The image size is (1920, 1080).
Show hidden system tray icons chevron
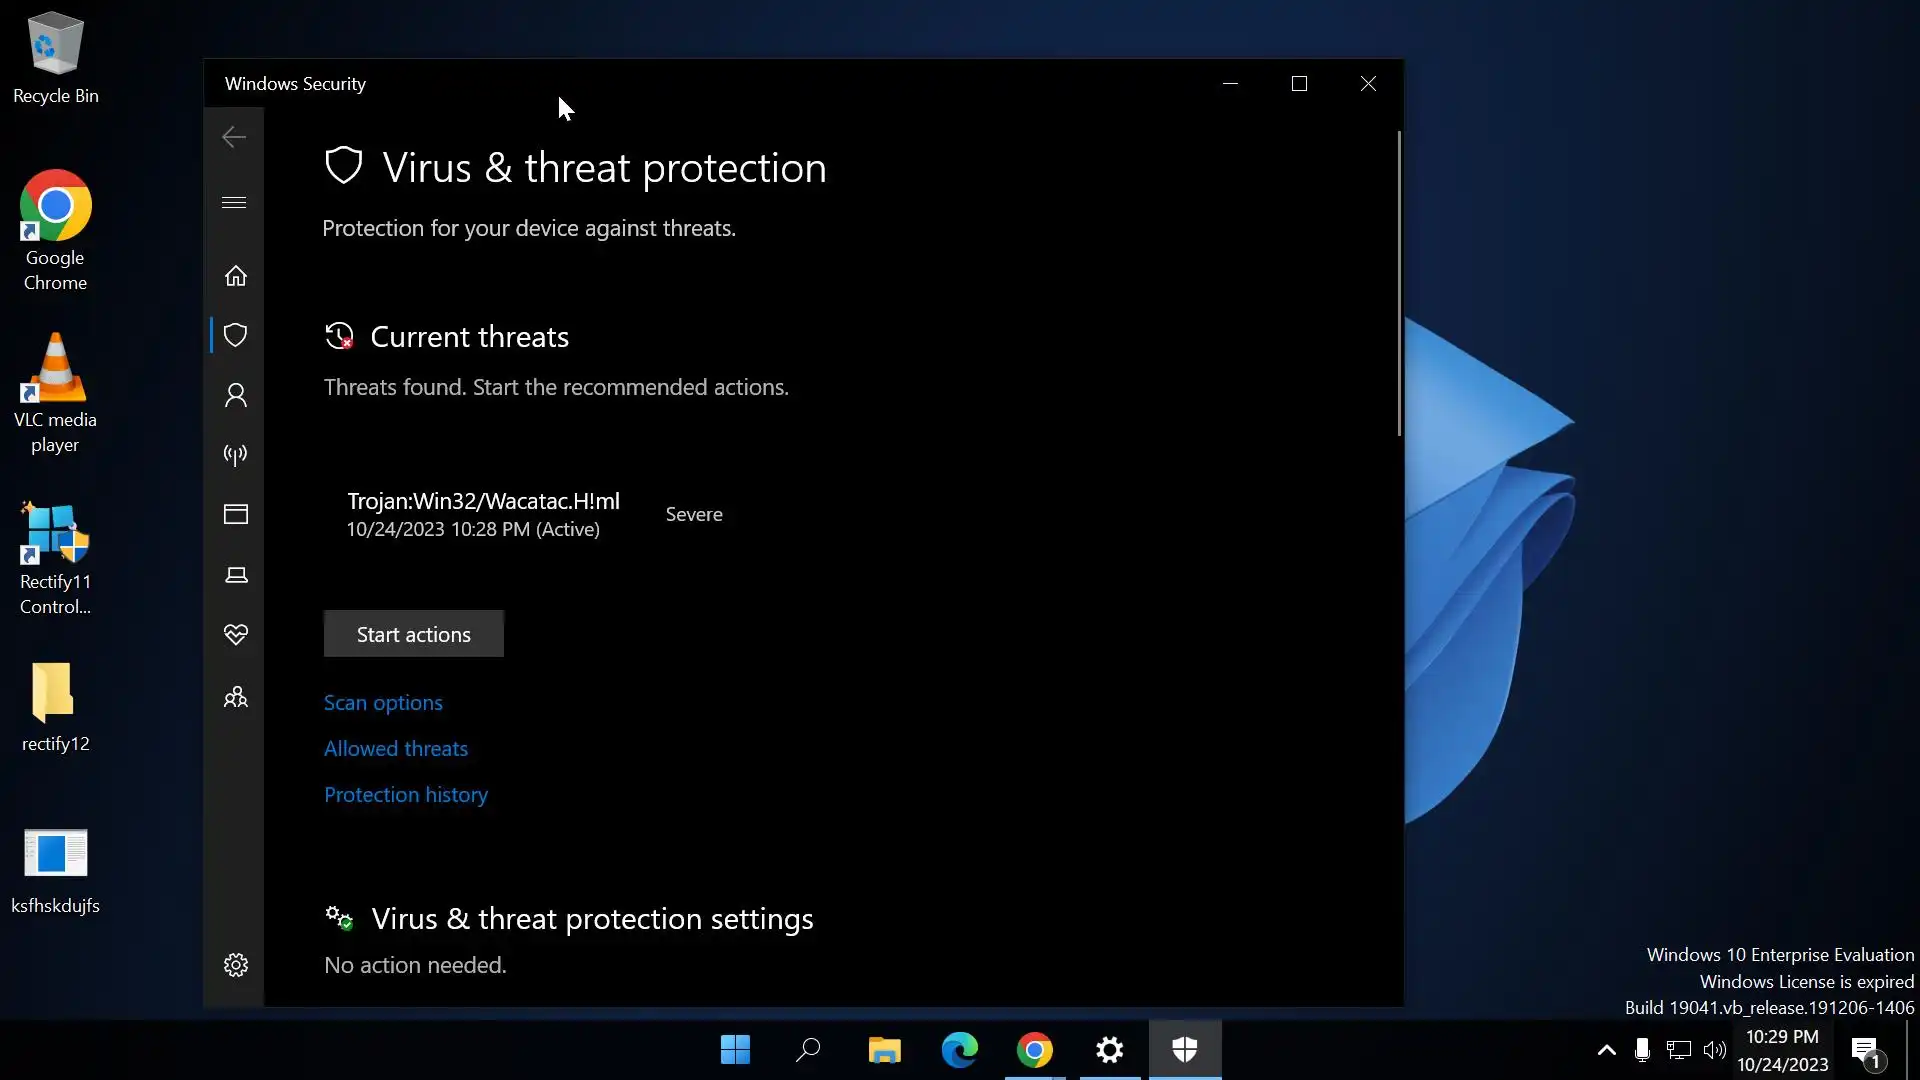pos(1606,1050)
